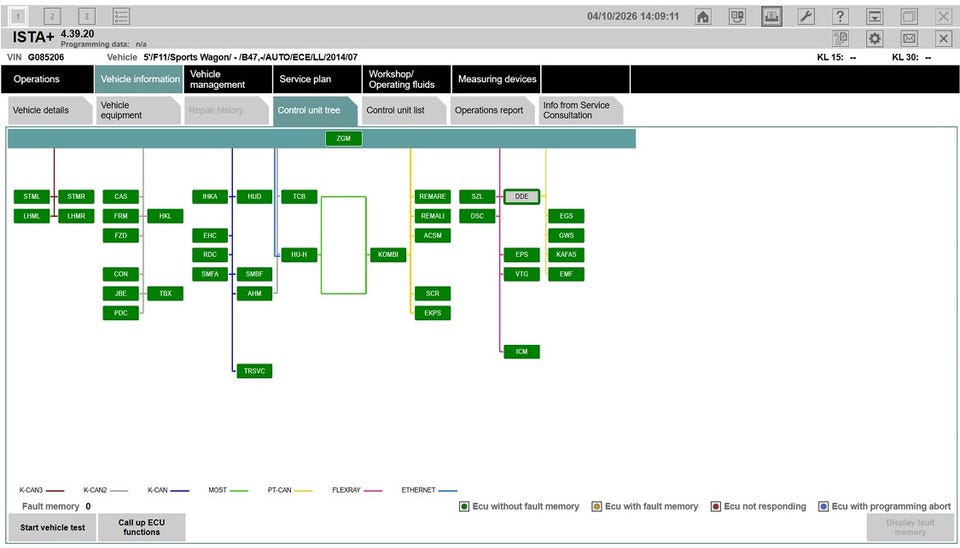This screenshot has width=960, height=548.
Task: Select the TCB control unit
Action: click(x=299, y=197)
